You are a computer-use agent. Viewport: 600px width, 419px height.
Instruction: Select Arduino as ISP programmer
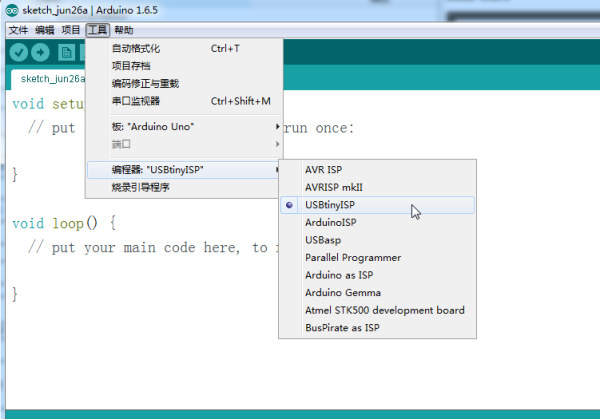click(x=377, y=275)
